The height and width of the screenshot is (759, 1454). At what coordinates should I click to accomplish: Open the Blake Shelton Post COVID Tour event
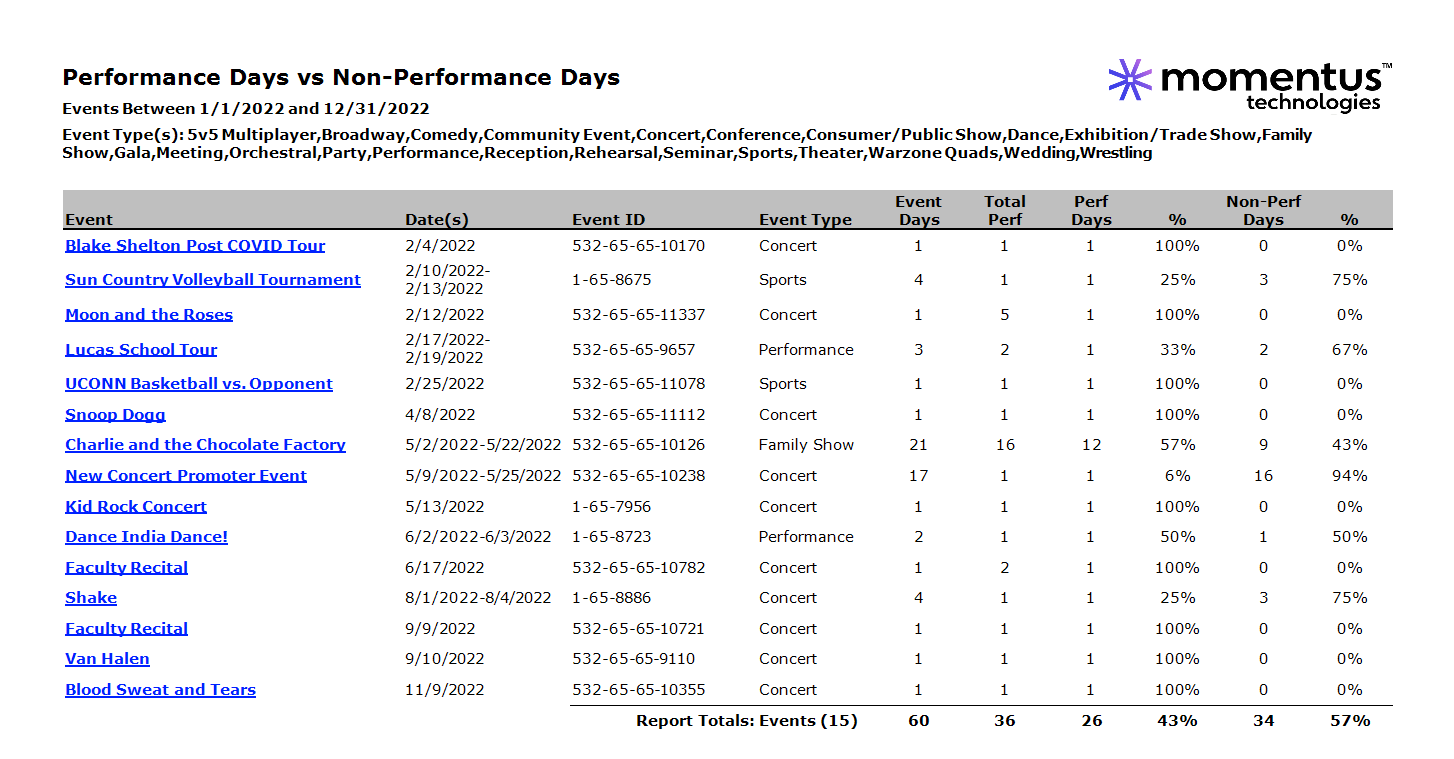pos(194,245)
